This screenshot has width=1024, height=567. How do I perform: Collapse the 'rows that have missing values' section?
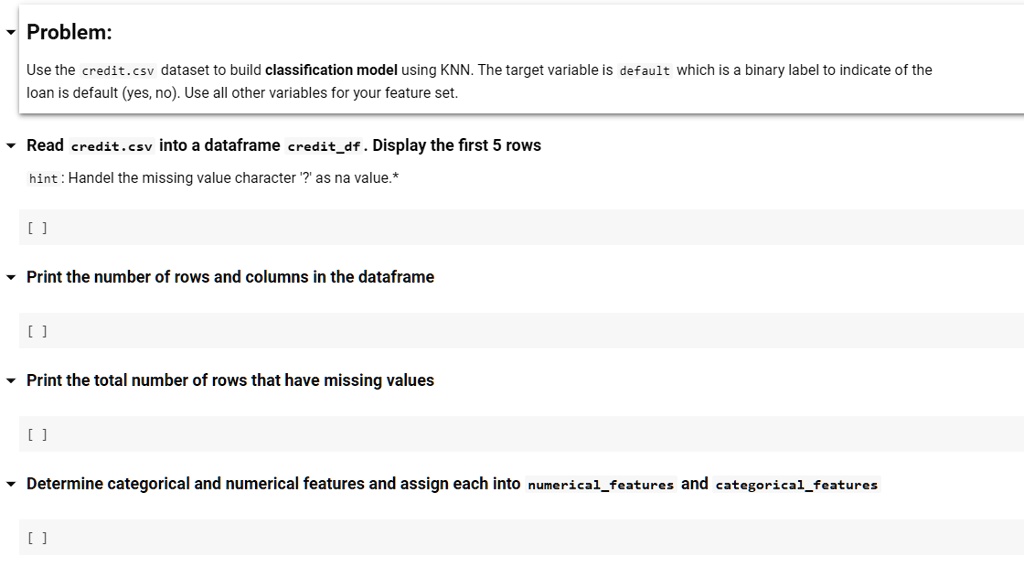click(x=11, y=381)
